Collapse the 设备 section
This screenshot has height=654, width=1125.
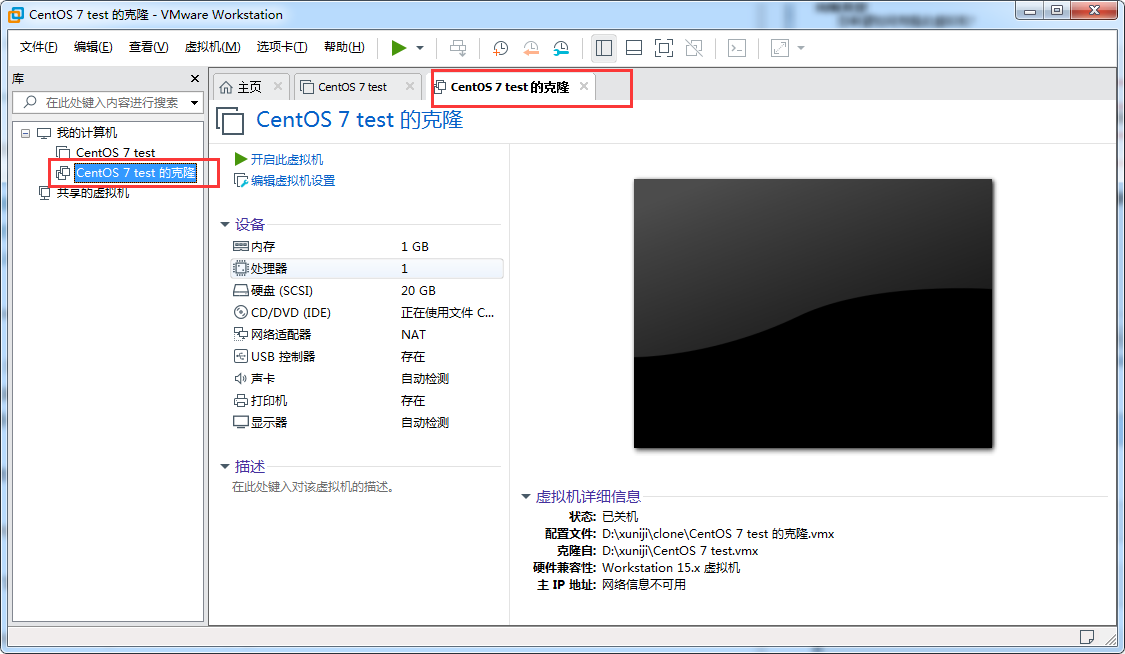tap(225, 224)
